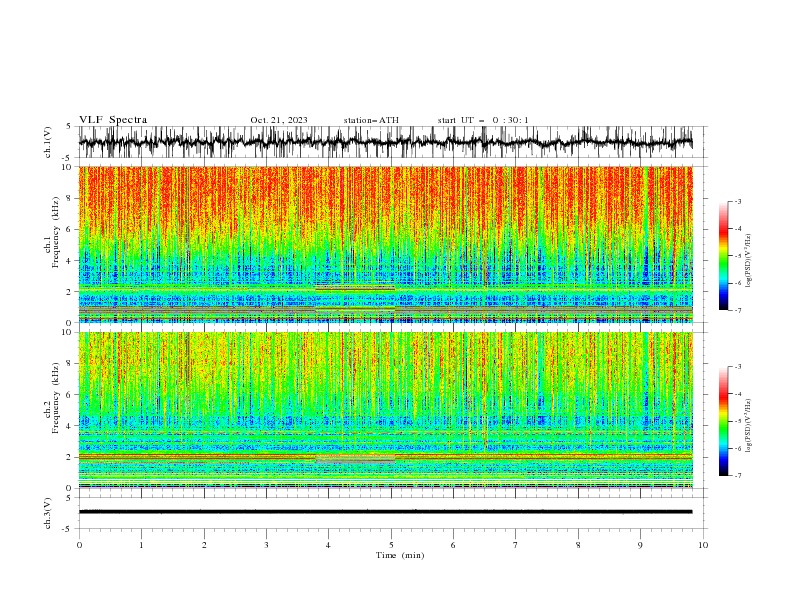Image resolution: width=792 pixels, height=612 pixels.
Task: Click the ch.1 "Frequency (kHz)" axis label
Action: (56, 232)
